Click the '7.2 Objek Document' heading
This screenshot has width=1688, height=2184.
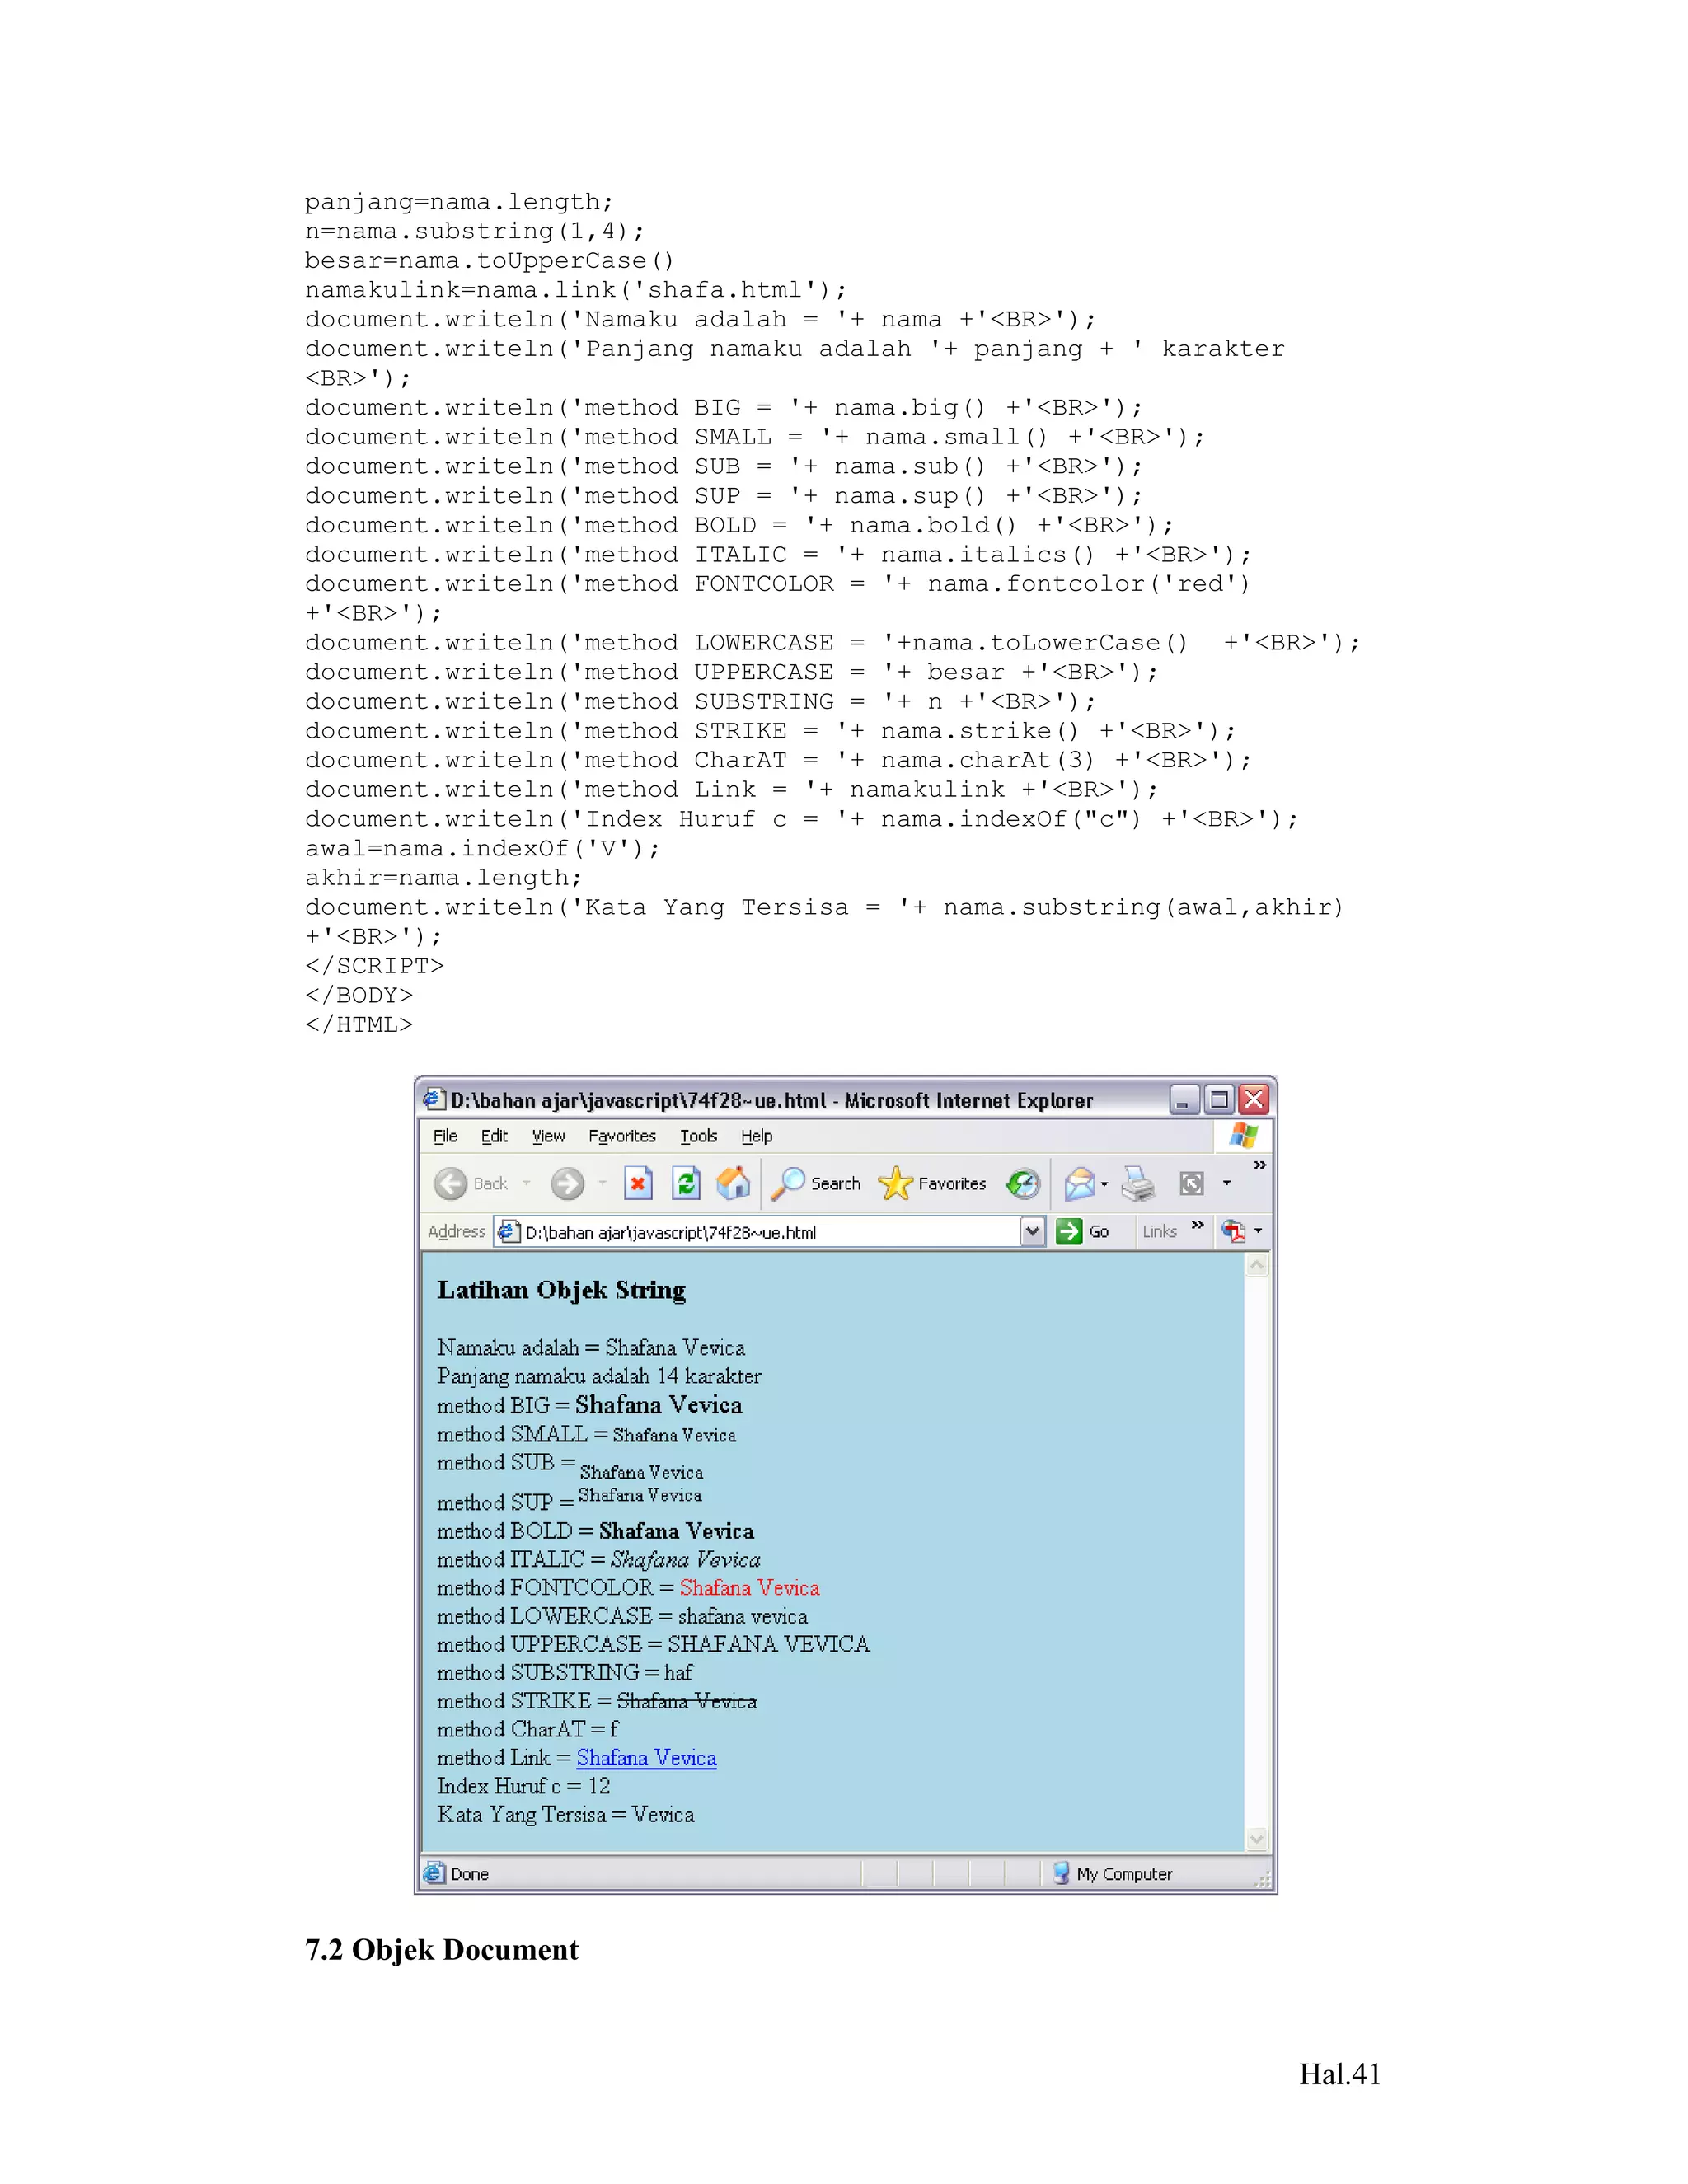coord(441,1950)
